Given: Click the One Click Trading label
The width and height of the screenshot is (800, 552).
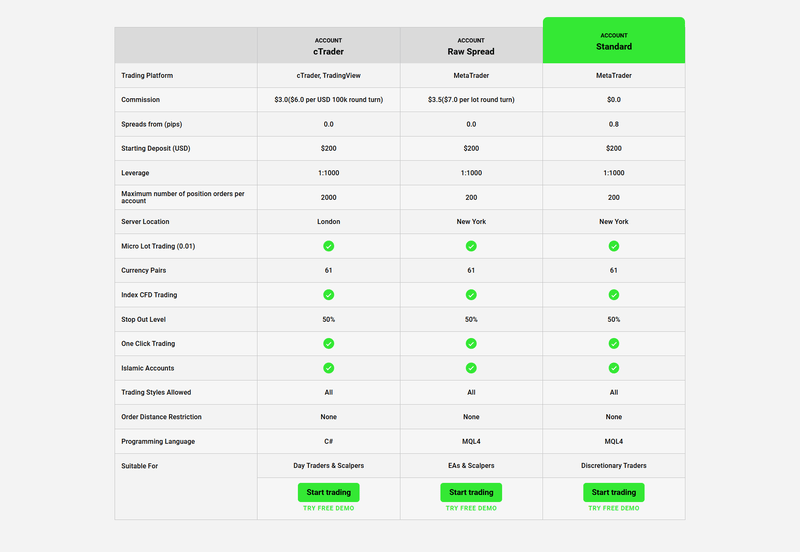Looking at the screenshot, I should tap(148, 343).
